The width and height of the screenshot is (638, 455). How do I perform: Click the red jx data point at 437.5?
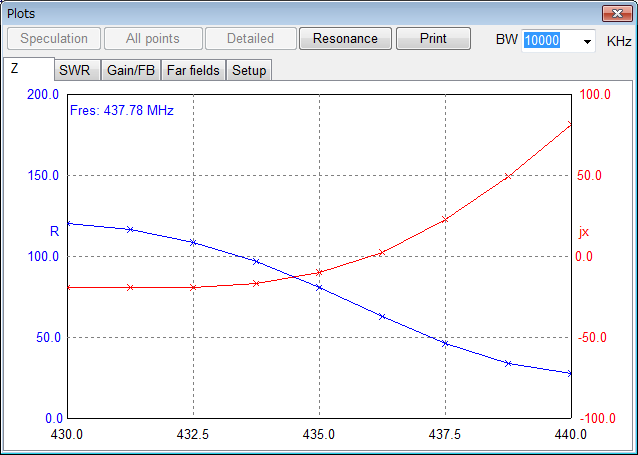coord(445,220)
